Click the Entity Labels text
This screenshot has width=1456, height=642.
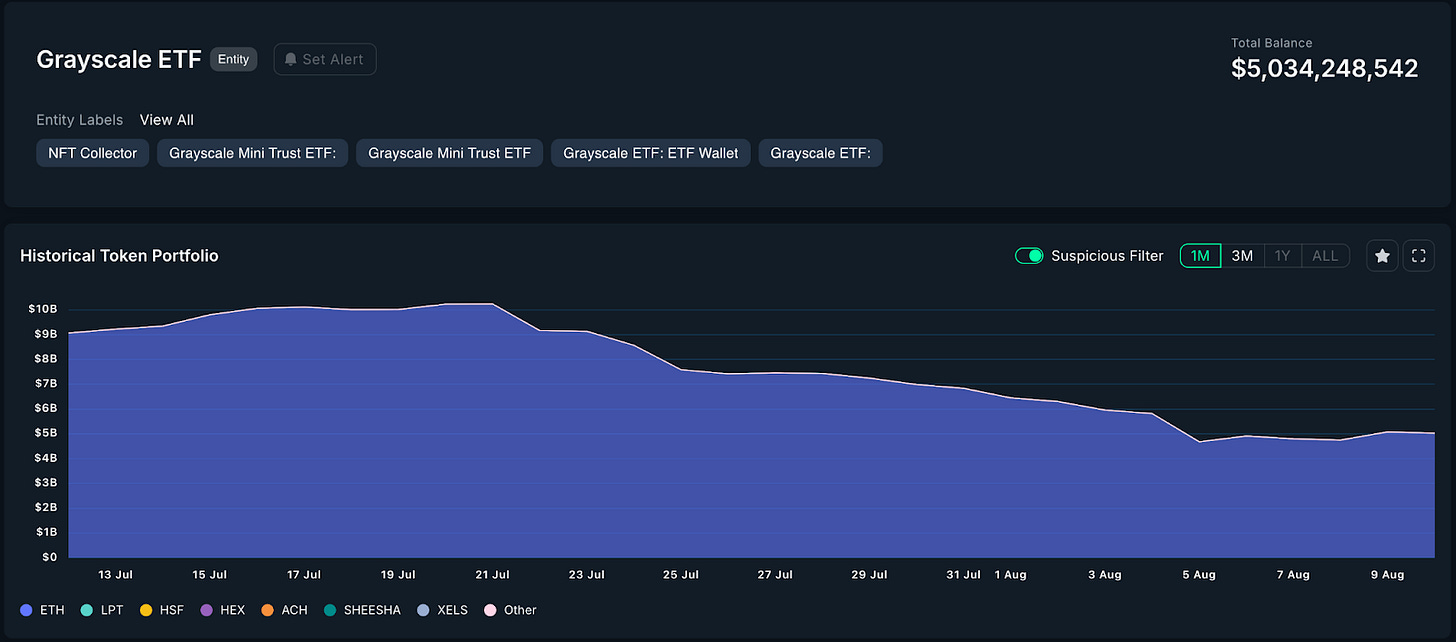80,120
